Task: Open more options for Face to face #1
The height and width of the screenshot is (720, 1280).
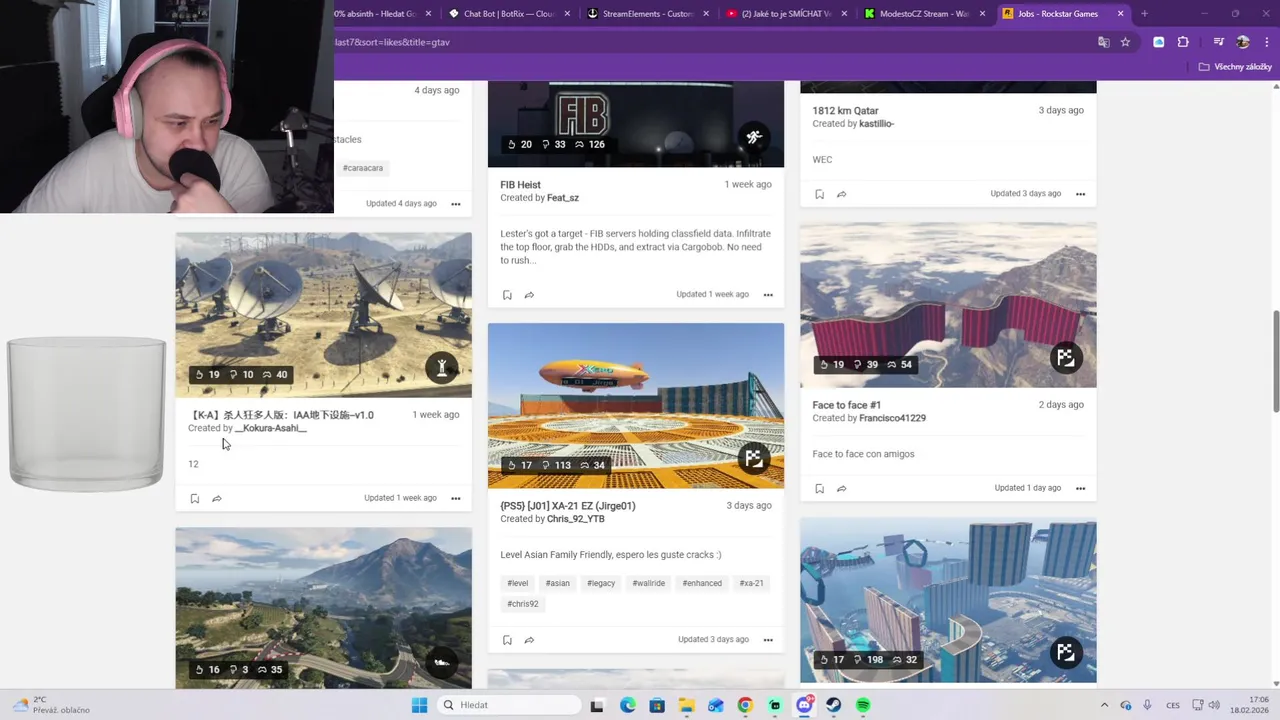Action: [x=1080, y=489]
